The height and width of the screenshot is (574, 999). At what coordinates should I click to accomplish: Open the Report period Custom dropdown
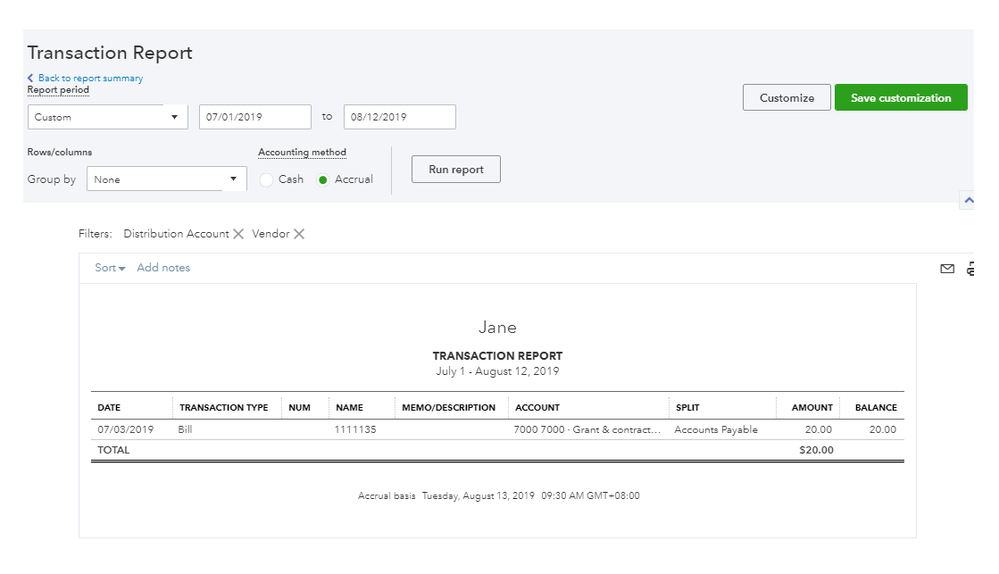pyautogui.click(x=107, y=117)
